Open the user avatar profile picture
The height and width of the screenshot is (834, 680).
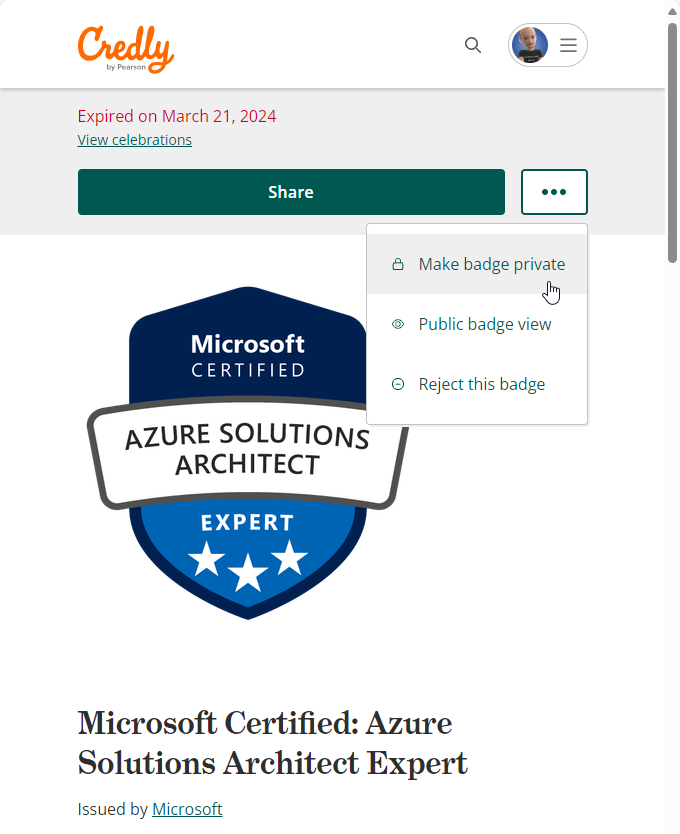point(530,45)
